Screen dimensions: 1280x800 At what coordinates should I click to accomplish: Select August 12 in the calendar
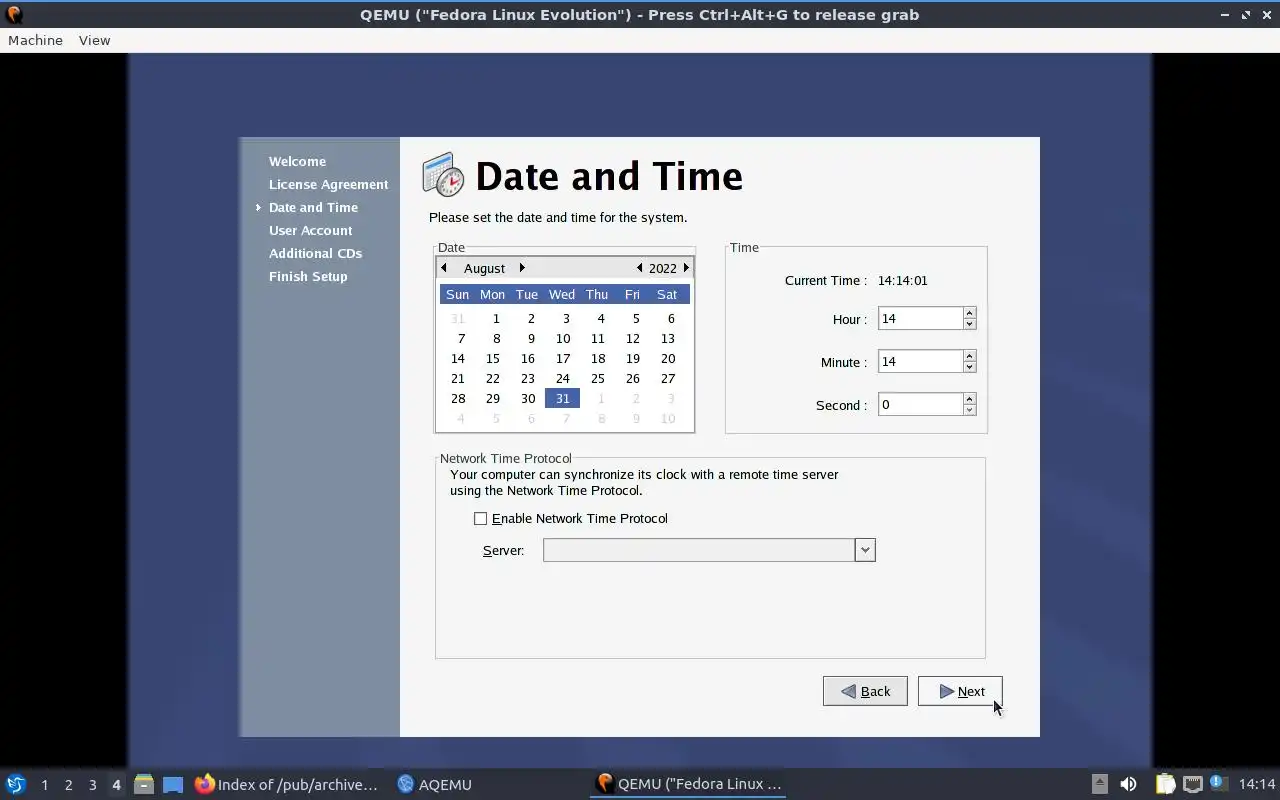(632, 338)
